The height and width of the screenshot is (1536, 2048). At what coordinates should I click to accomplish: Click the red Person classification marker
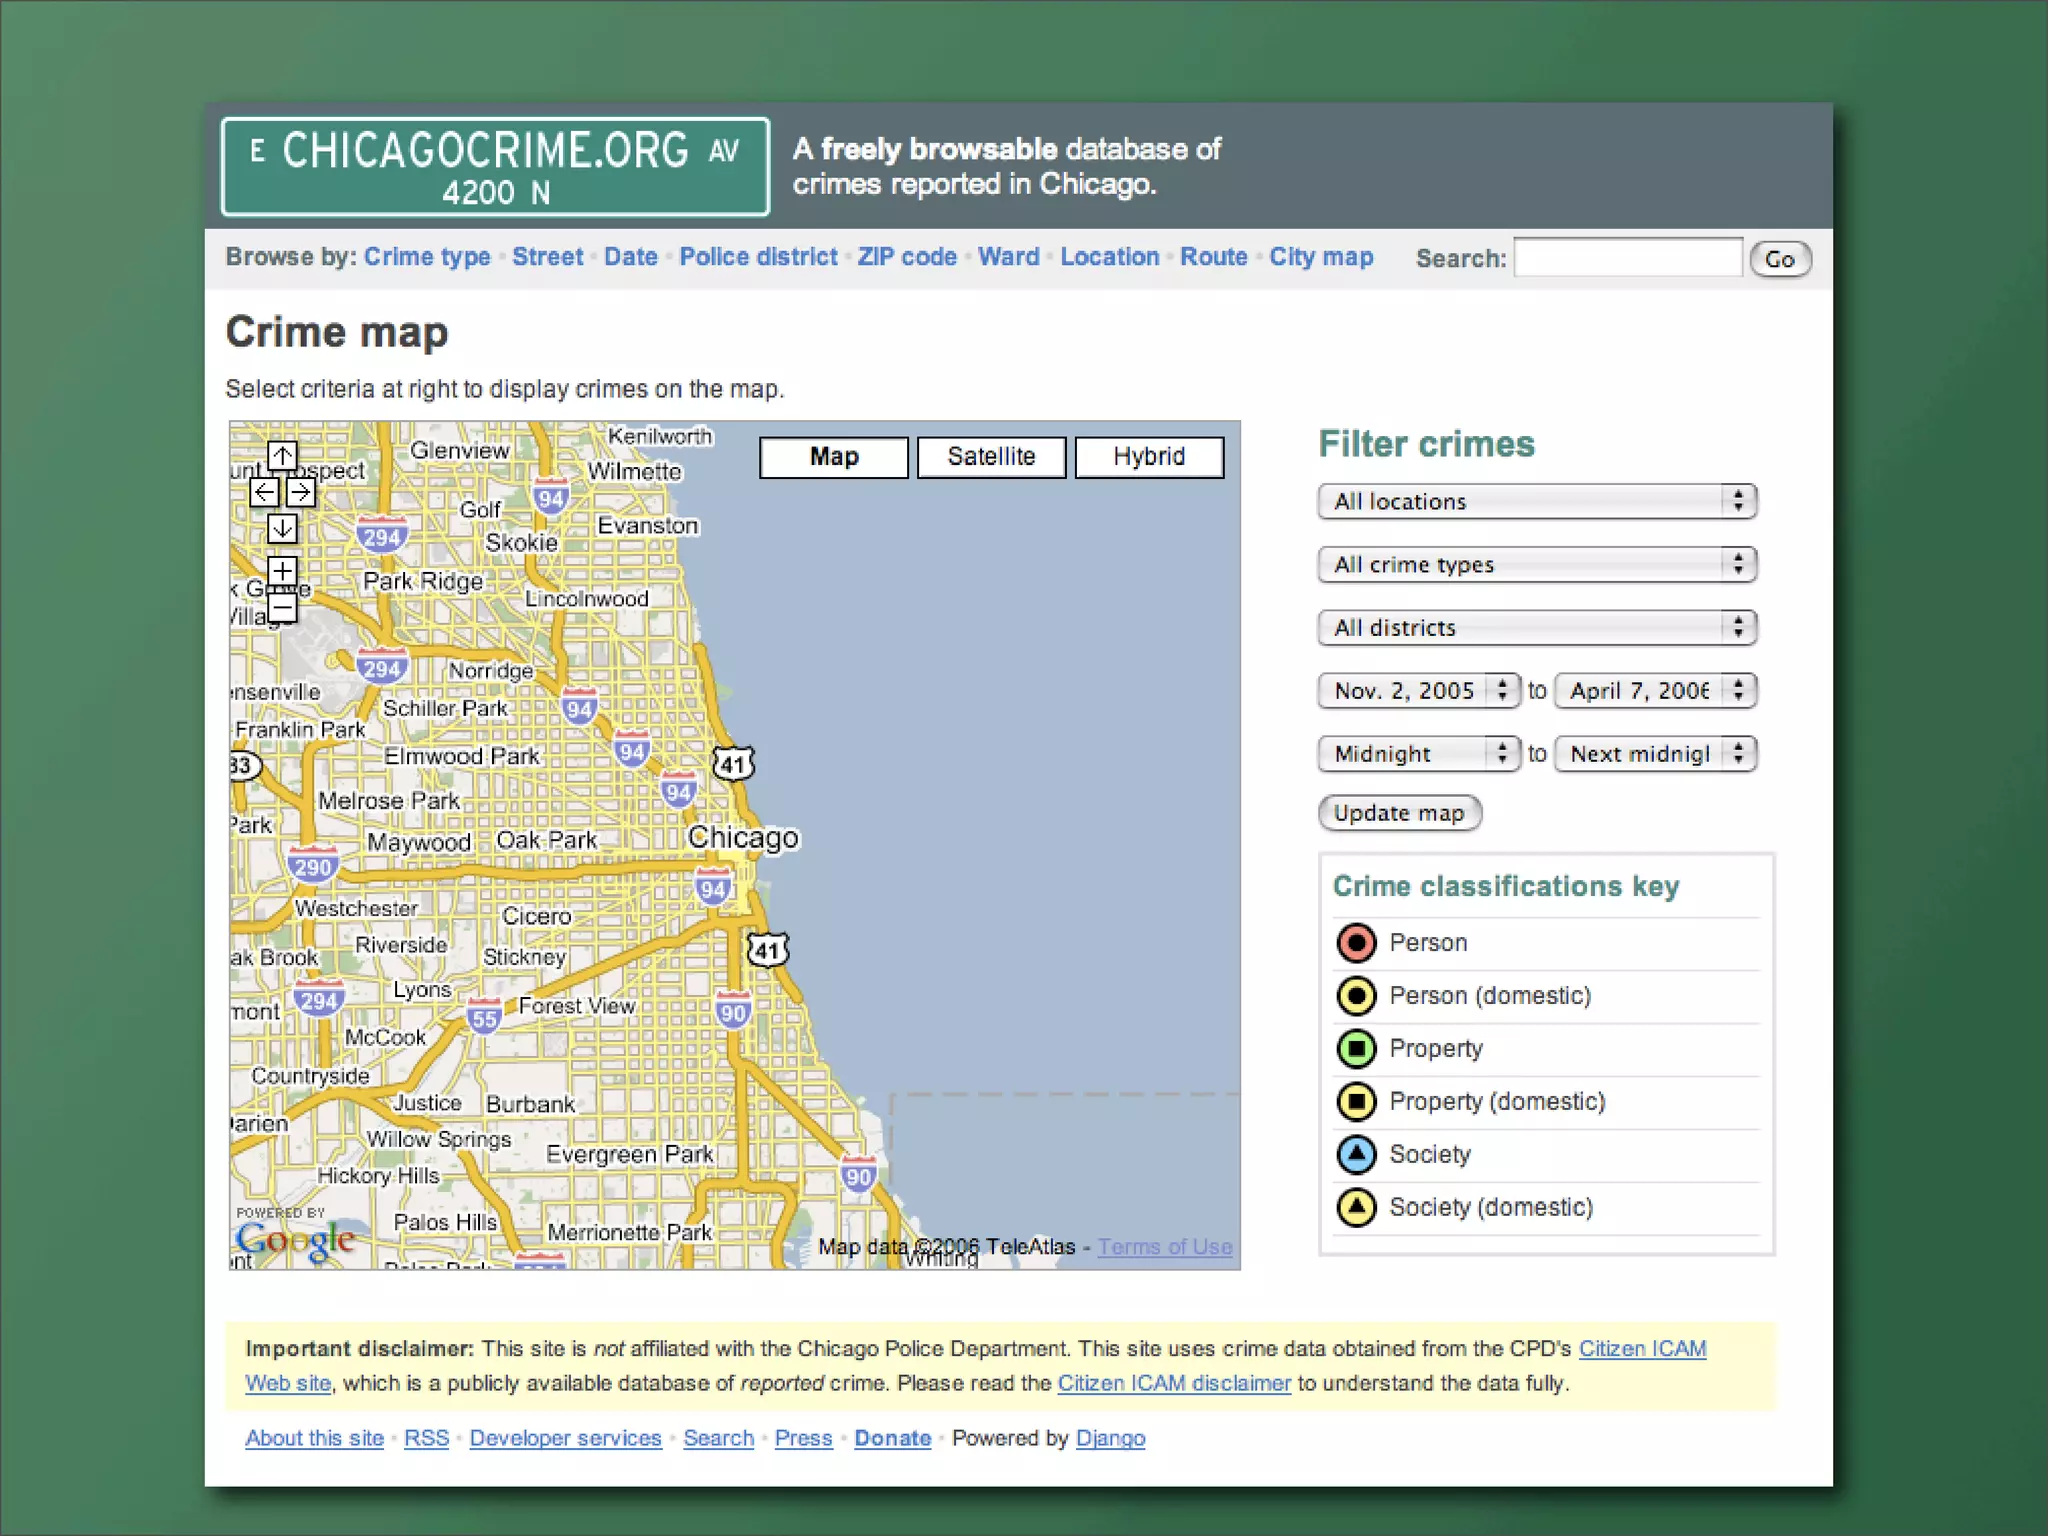click(1356, 942)
